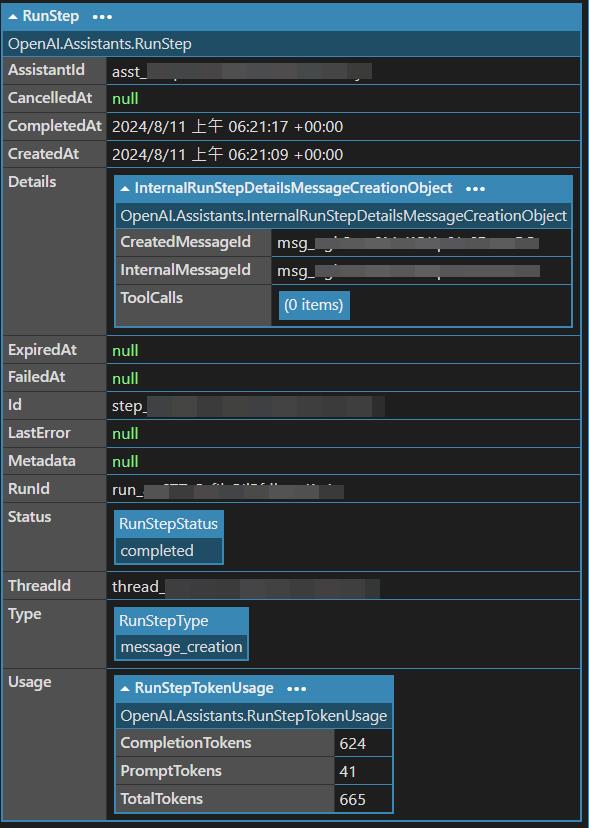This screenshot has width=589, height=828.
Task: Open the RunStep ellipsis menu
Action: point(102,17)
